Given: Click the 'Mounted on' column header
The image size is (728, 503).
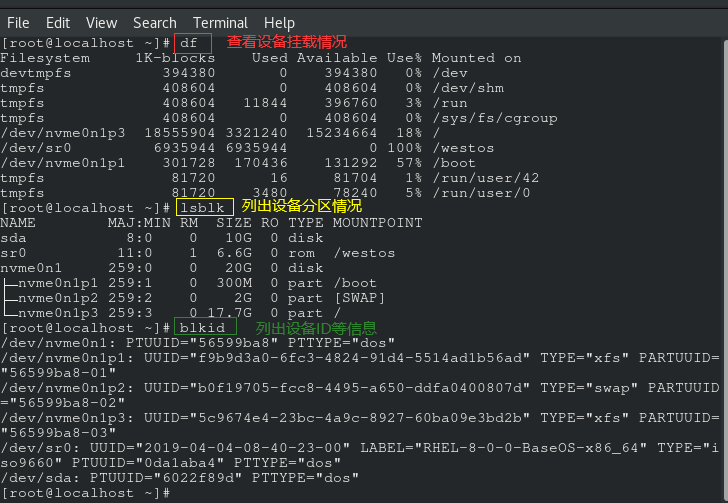Looking at the screenshot, I should [x=476, y=58].
